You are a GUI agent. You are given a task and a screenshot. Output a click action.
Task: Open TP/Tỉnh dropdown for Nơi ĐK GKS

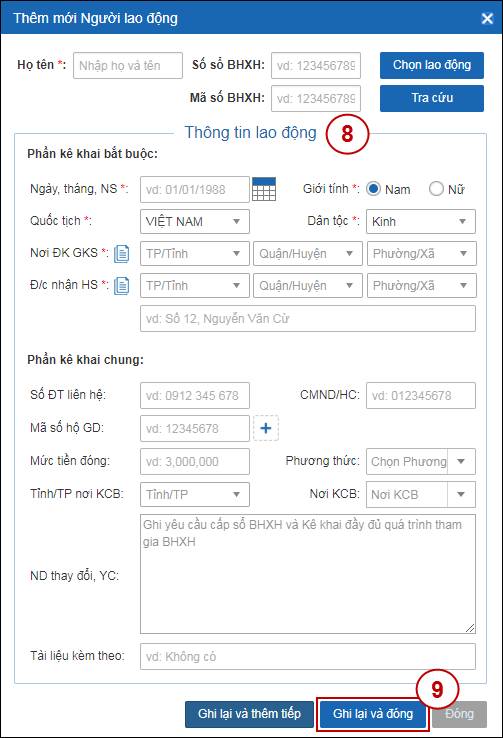point(195,254)
